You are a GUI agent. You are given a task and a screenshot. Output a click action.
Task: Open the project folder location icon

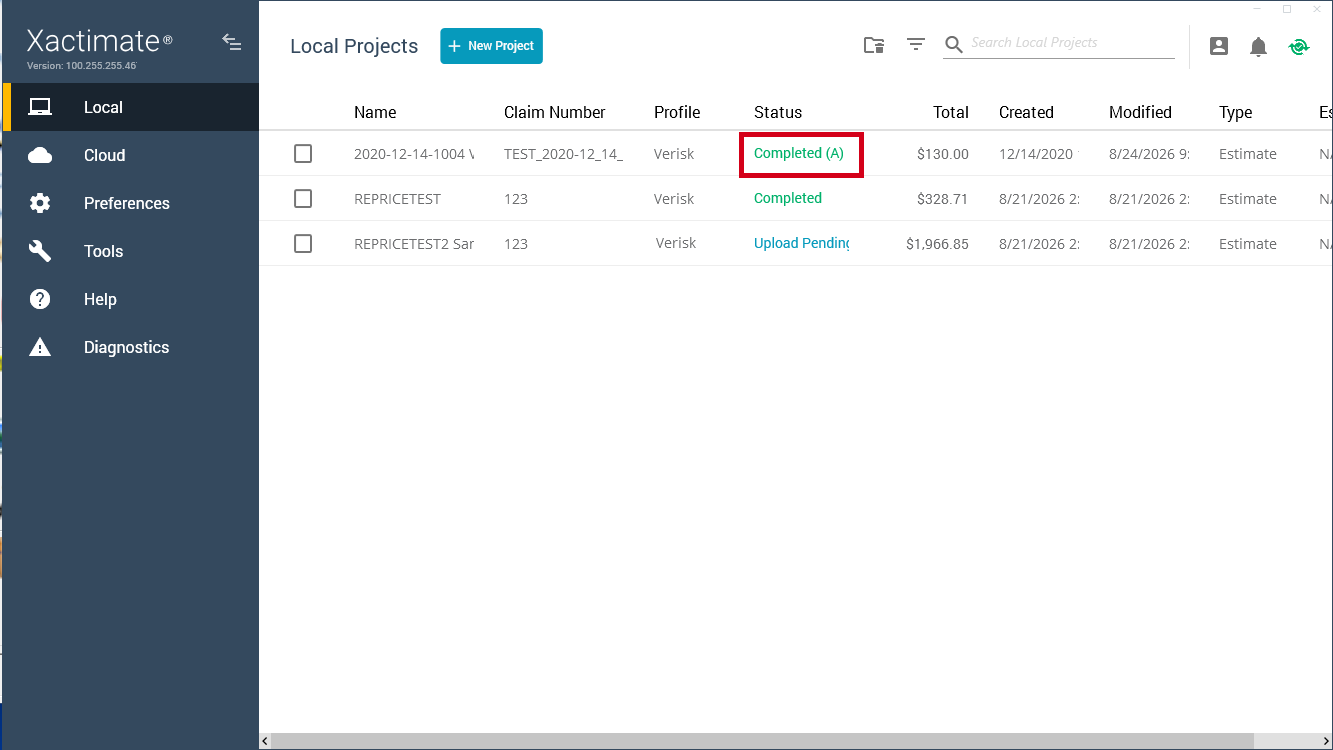(874, 45)
